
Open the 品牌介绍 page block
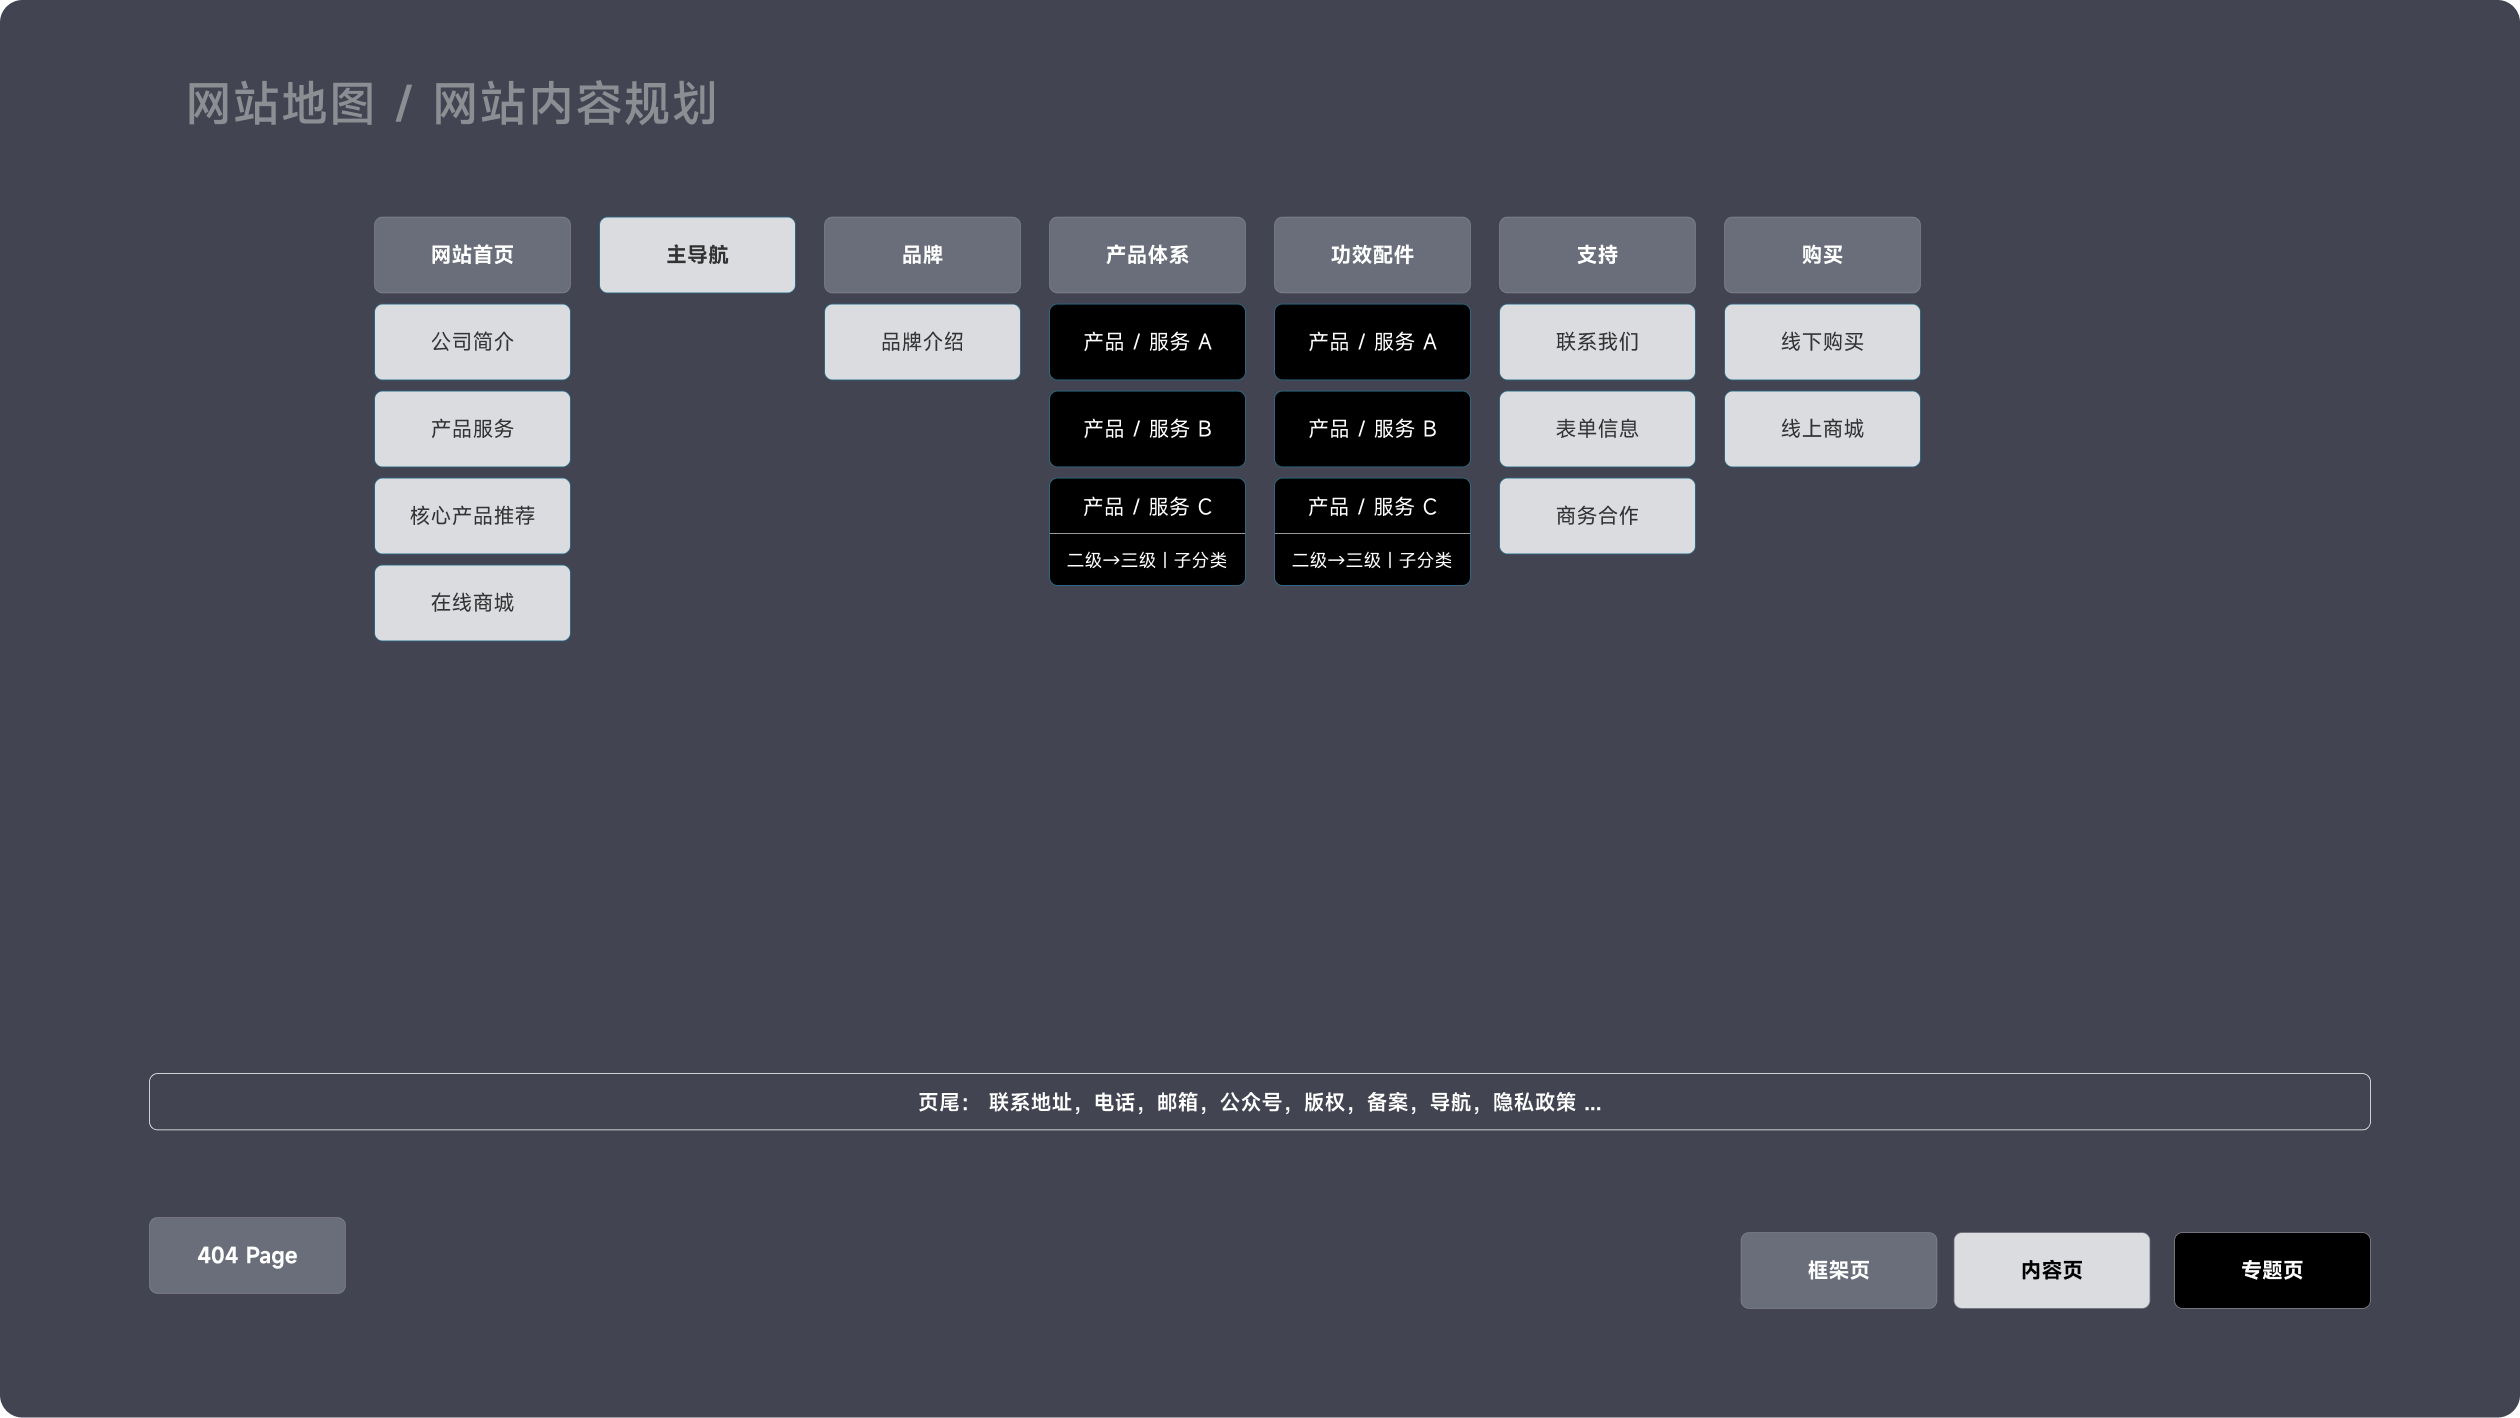pyautogui.click(x=921, y=342)
